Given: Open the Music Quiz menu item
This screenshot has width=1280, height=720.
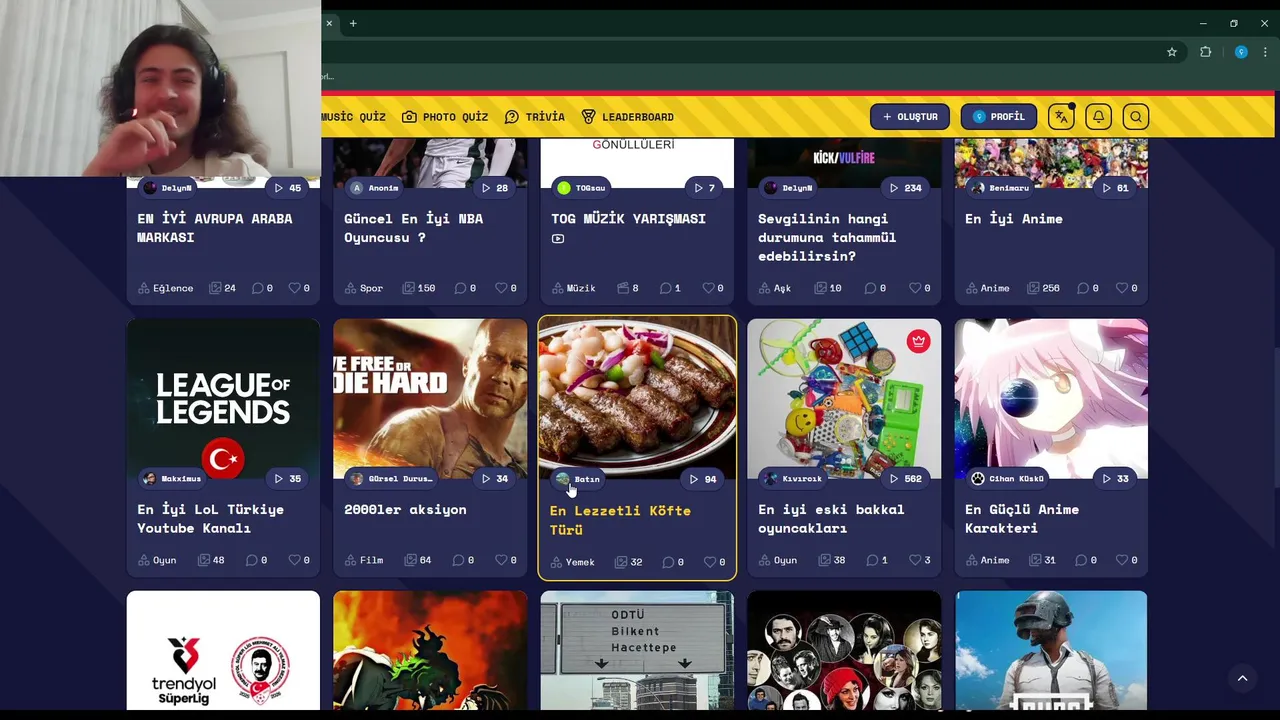Looking at the screenshot, I should pyautogui.click(x=353, y=117).
